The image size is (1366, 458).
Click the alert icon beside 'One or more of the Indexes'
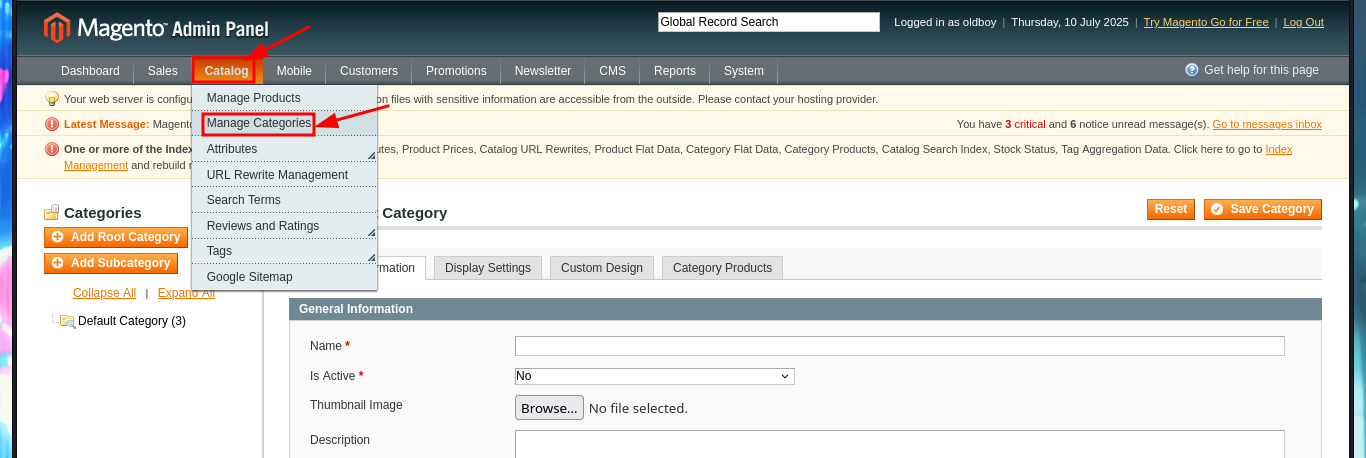pyautogui.click(x=52, y=149)
